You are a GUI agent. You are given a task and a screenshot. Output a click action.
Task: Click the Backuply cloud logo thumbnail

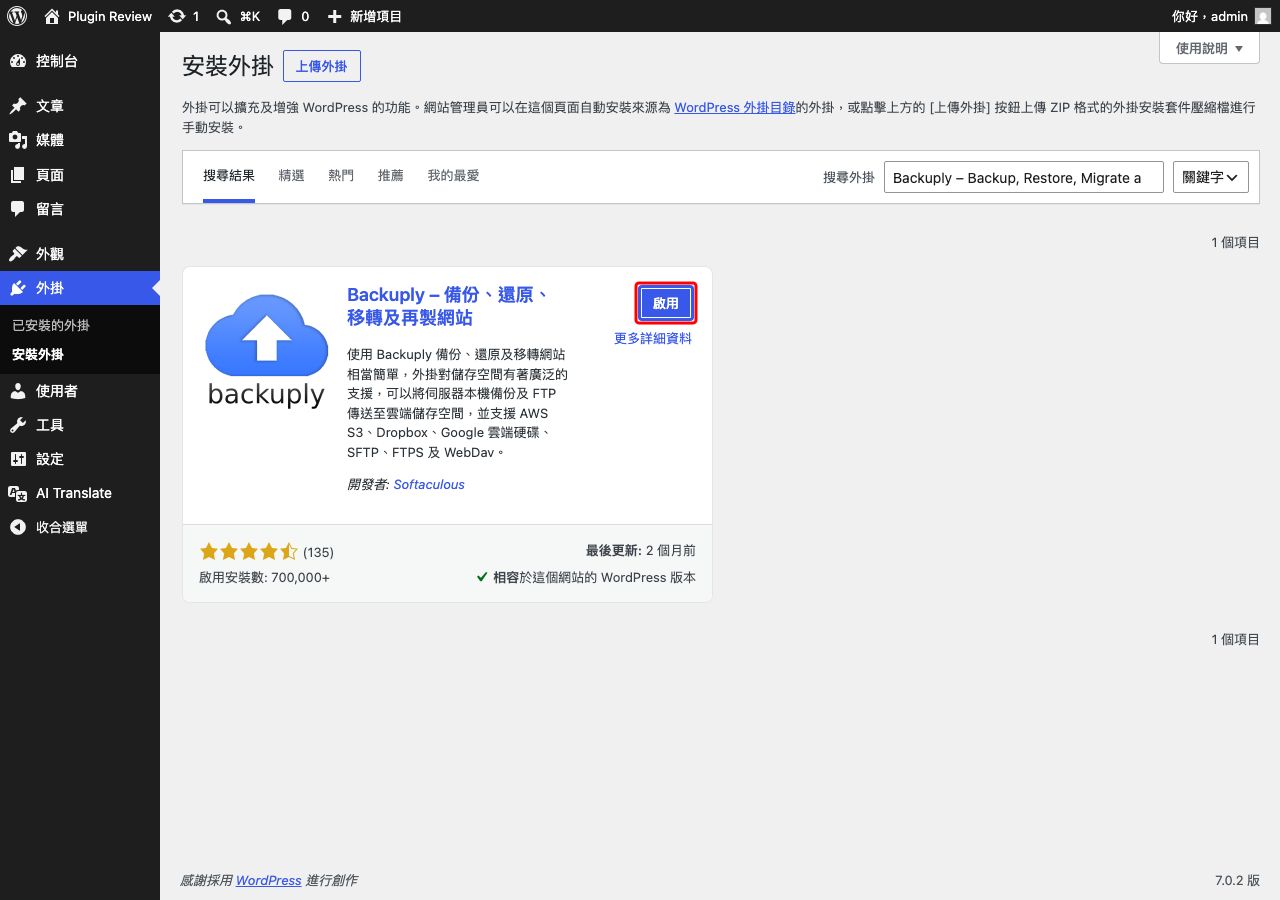pyautogui.click(x=267, y=351)
